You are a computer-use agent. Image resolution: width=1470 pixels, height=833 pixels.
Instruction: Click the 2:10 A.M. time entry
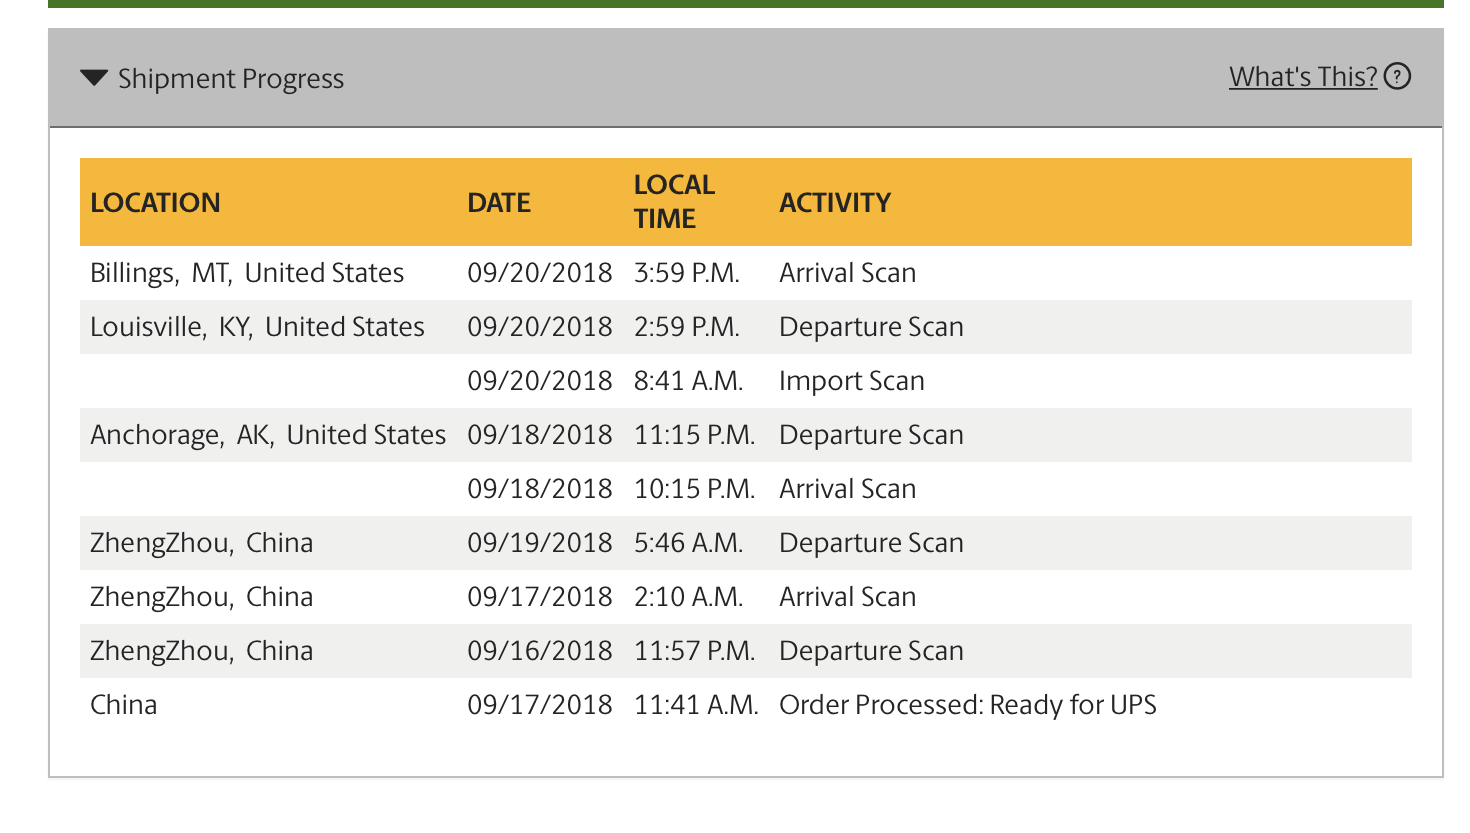pos(688,597)
